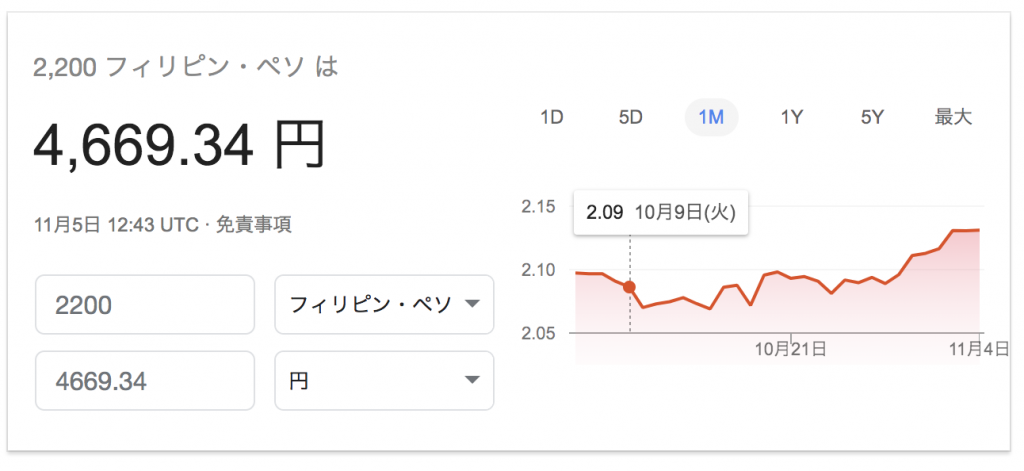Show the 1Y chart range
This screenshot has height=471, width=1024.
click(792, 118)
